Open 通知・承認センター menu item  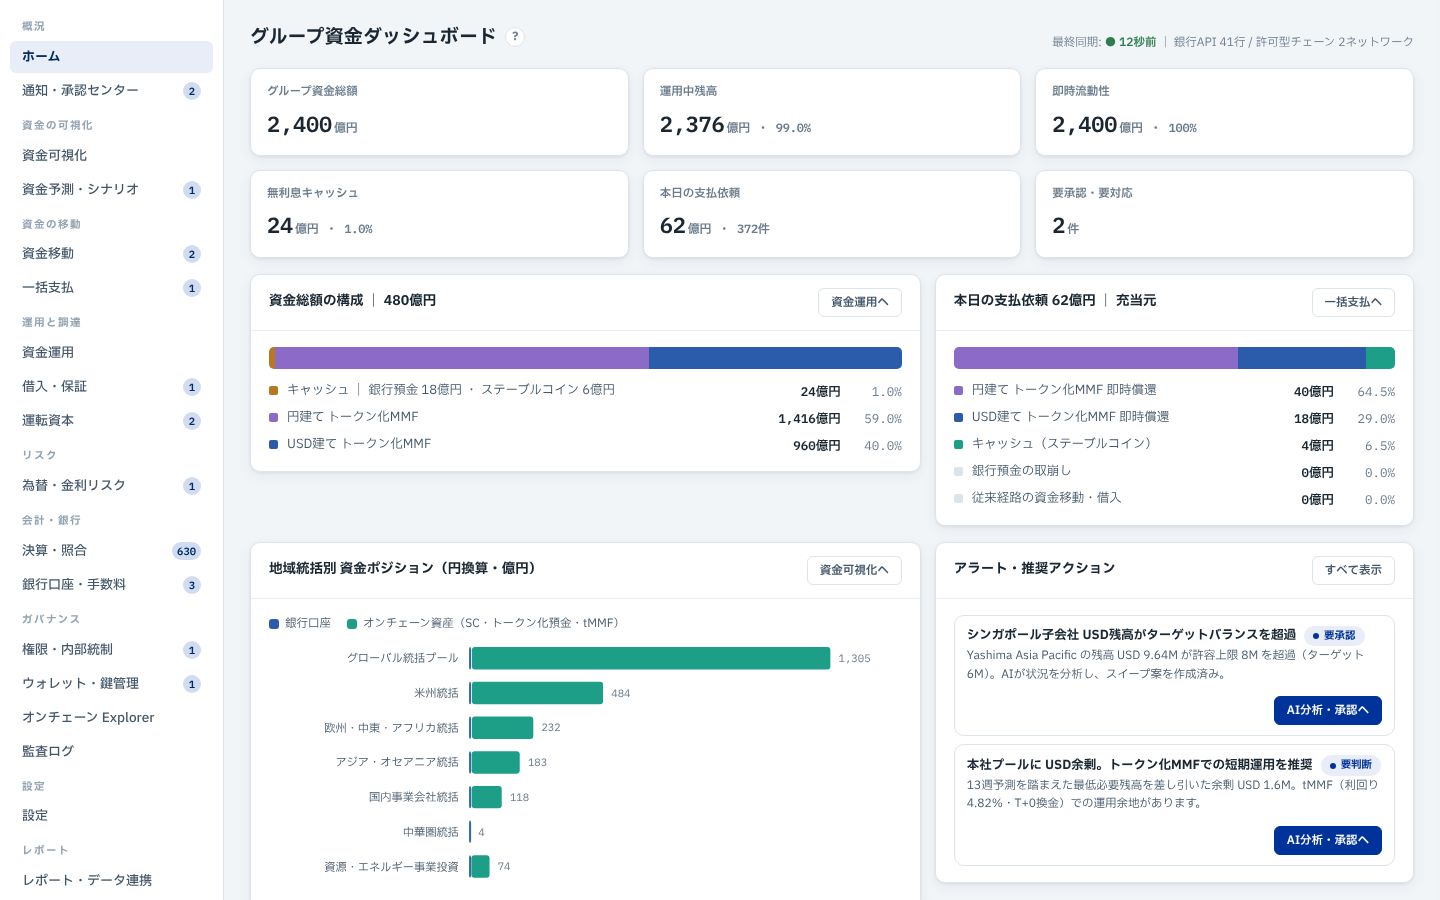111,91
